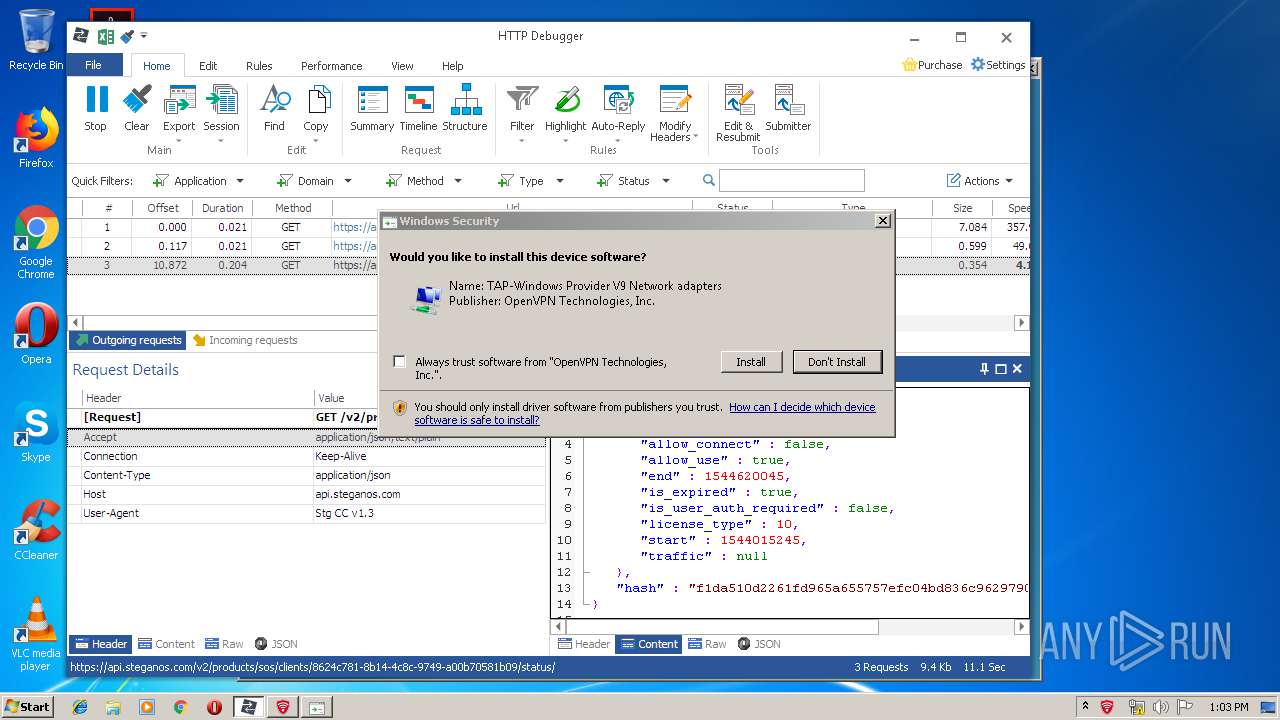
Task: Select the response panel Raw tab
Action: tap(707, 644)
